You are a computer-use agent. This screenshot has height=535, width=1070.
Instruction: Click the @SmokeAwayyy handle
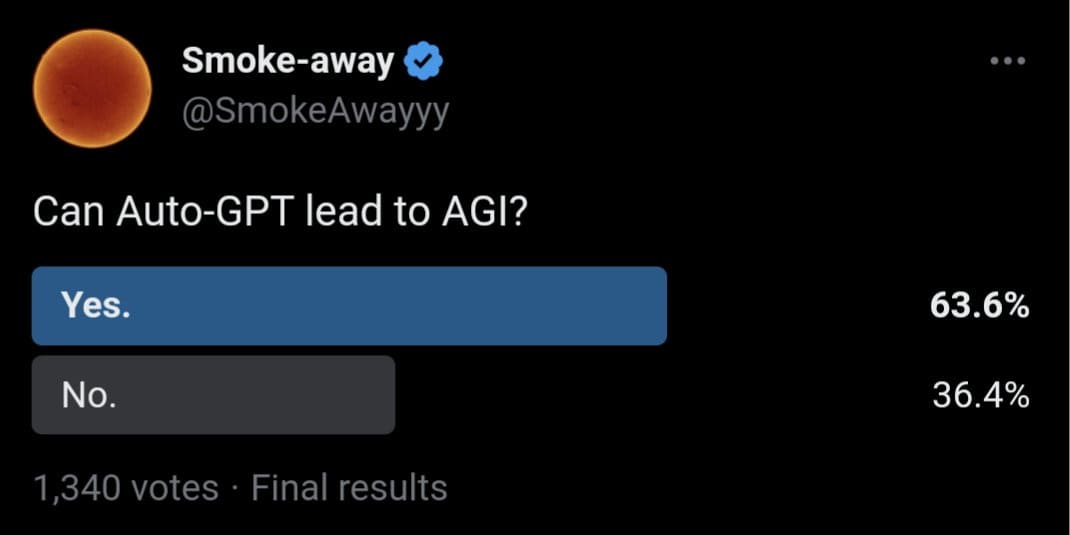click(315, 110)
